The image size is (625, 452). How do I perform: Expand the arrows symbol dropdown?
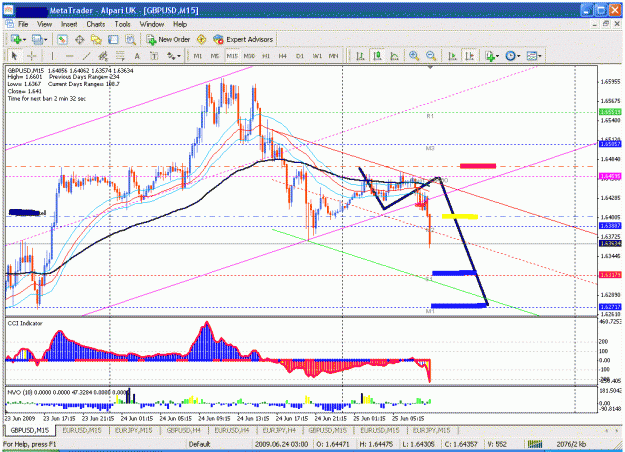(179, 56)
